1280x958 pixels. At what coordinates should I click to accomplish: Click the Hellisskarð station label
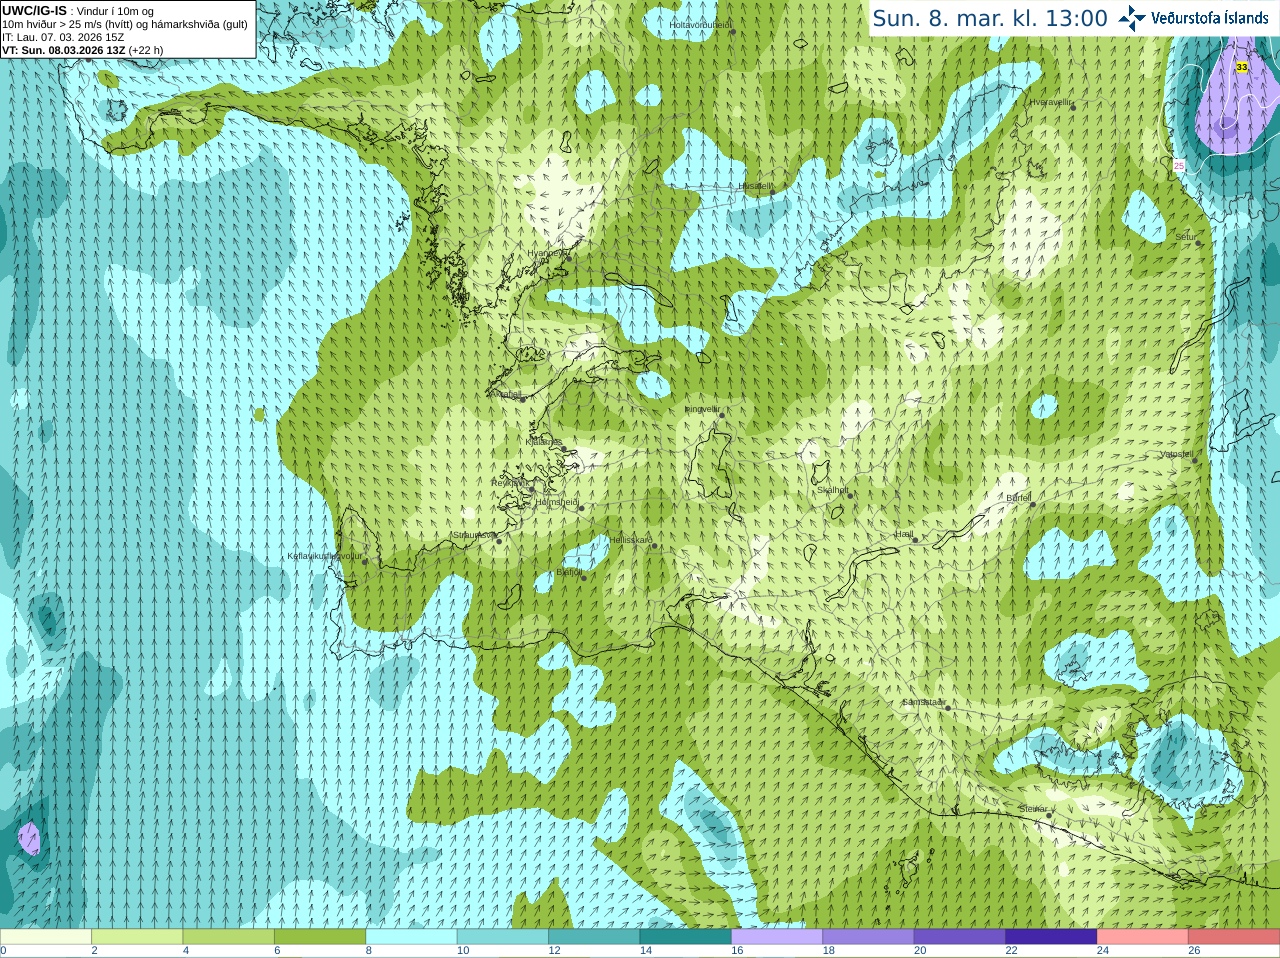[x=631, y=540]
